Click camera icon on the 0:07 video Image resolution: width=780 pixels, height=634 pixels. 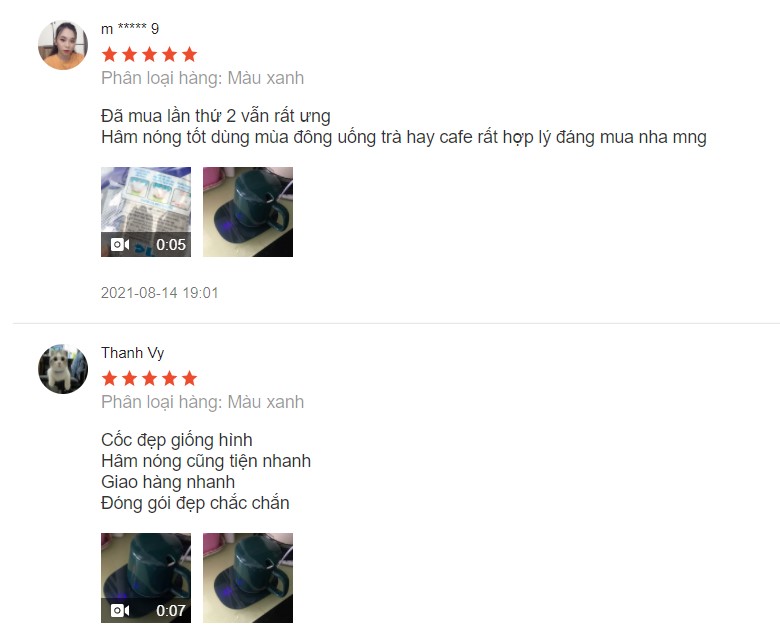pyautogui.click(x=120, y=610)
